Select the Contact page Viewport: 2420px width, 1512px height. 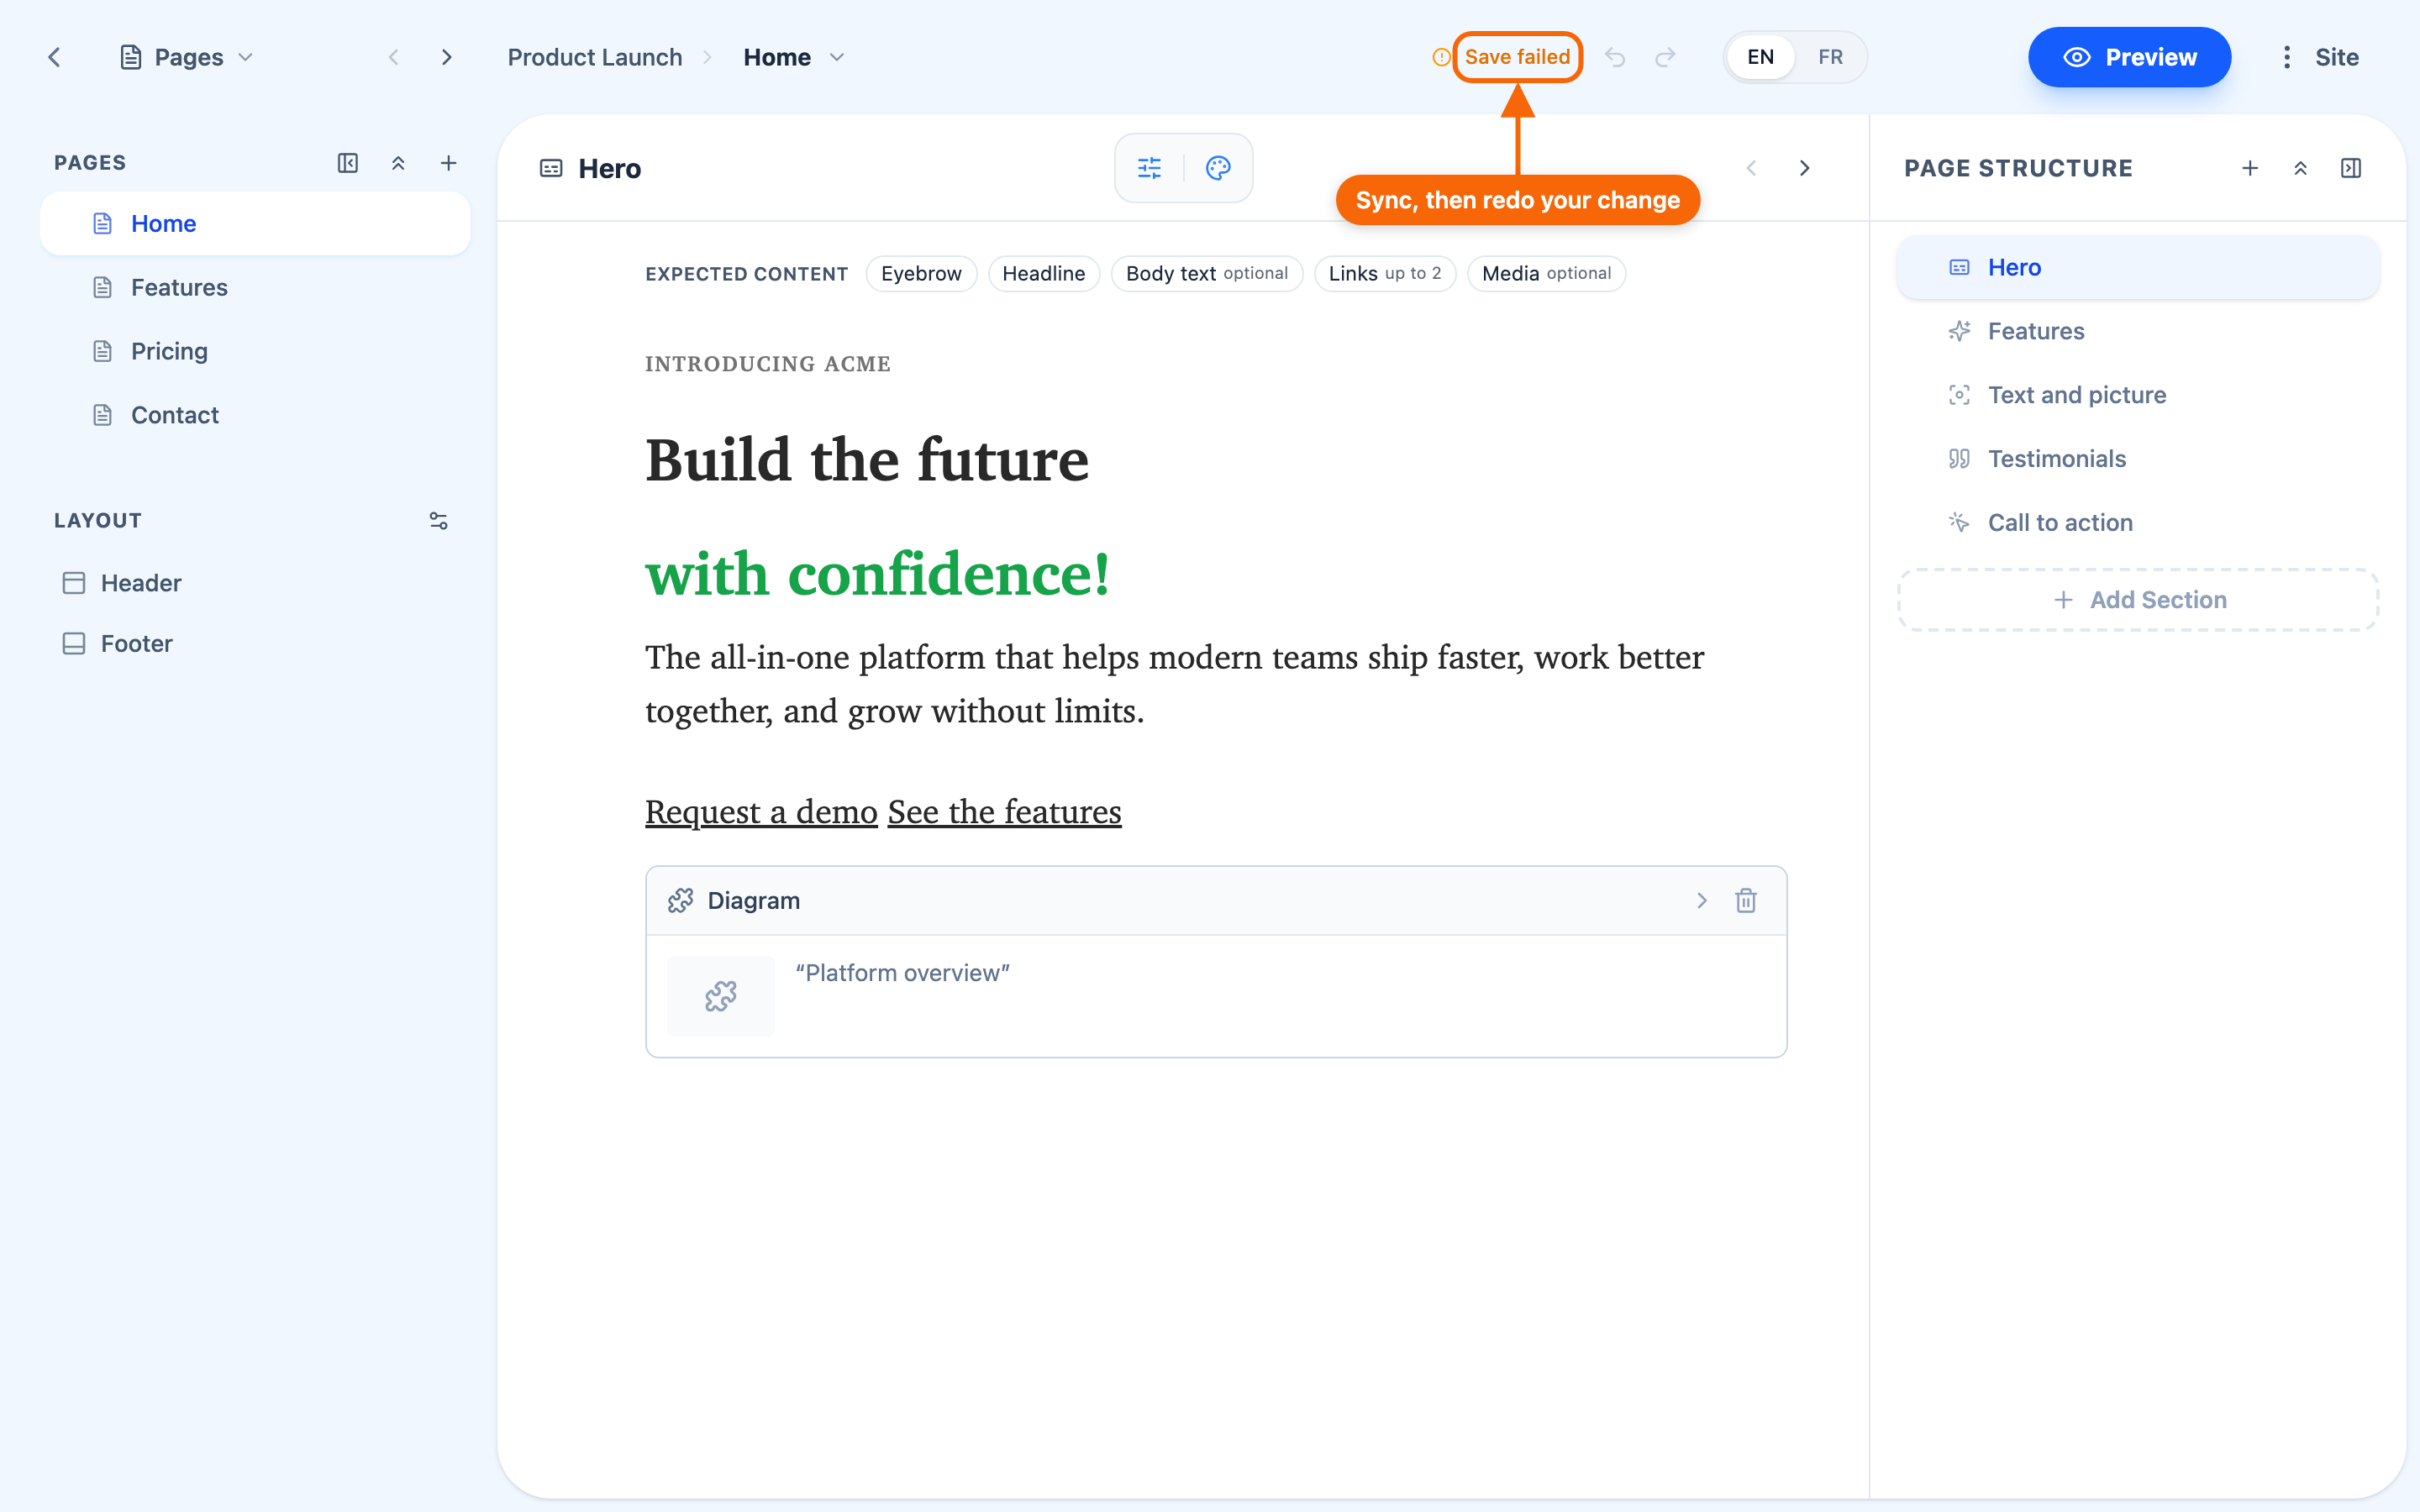pyautogui.click(x=255, y=415)
